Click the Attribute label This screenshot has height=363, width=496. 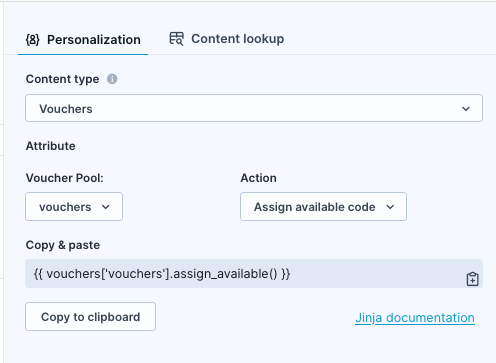click(51, 146)
